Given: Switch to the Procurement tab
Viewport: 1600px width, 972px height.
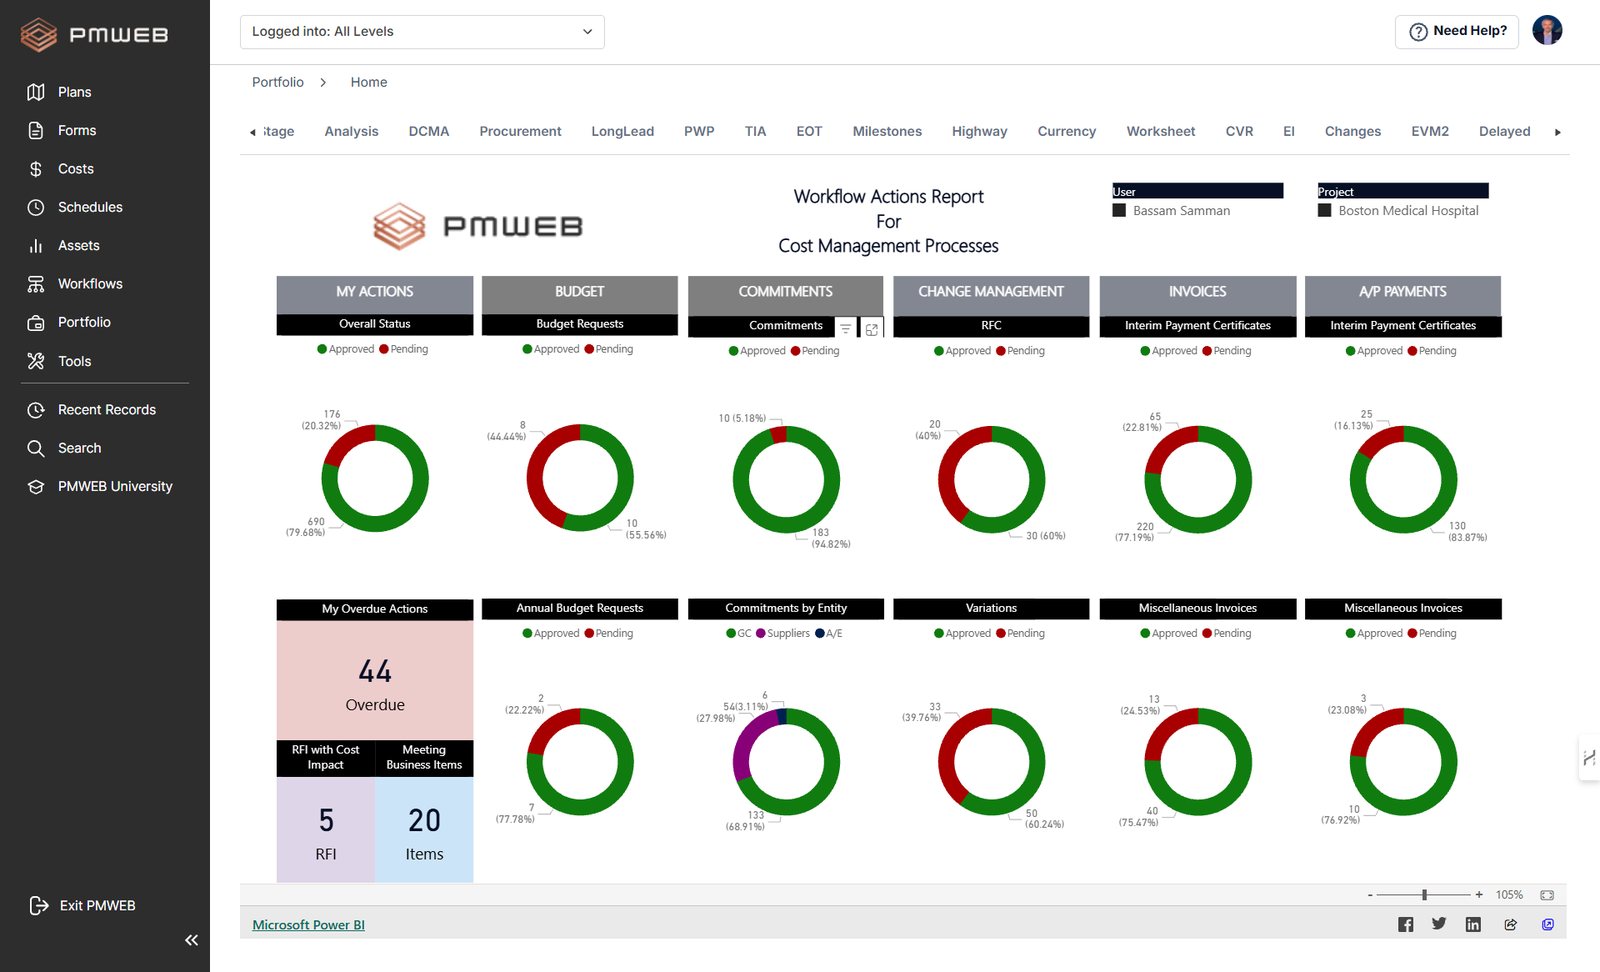Looking at the screenshot, I should 520,131.
